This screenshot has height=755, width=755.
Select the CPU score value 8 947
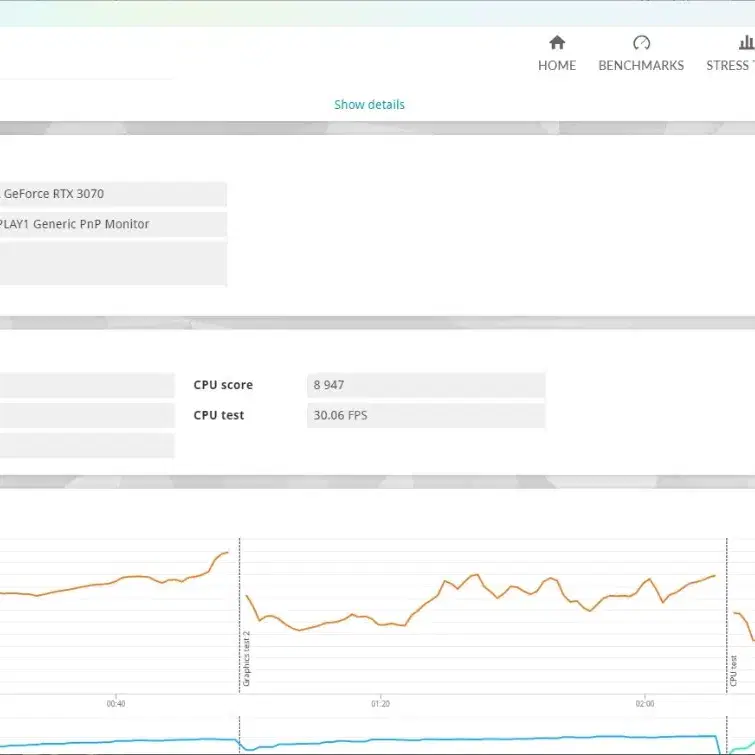426,385
